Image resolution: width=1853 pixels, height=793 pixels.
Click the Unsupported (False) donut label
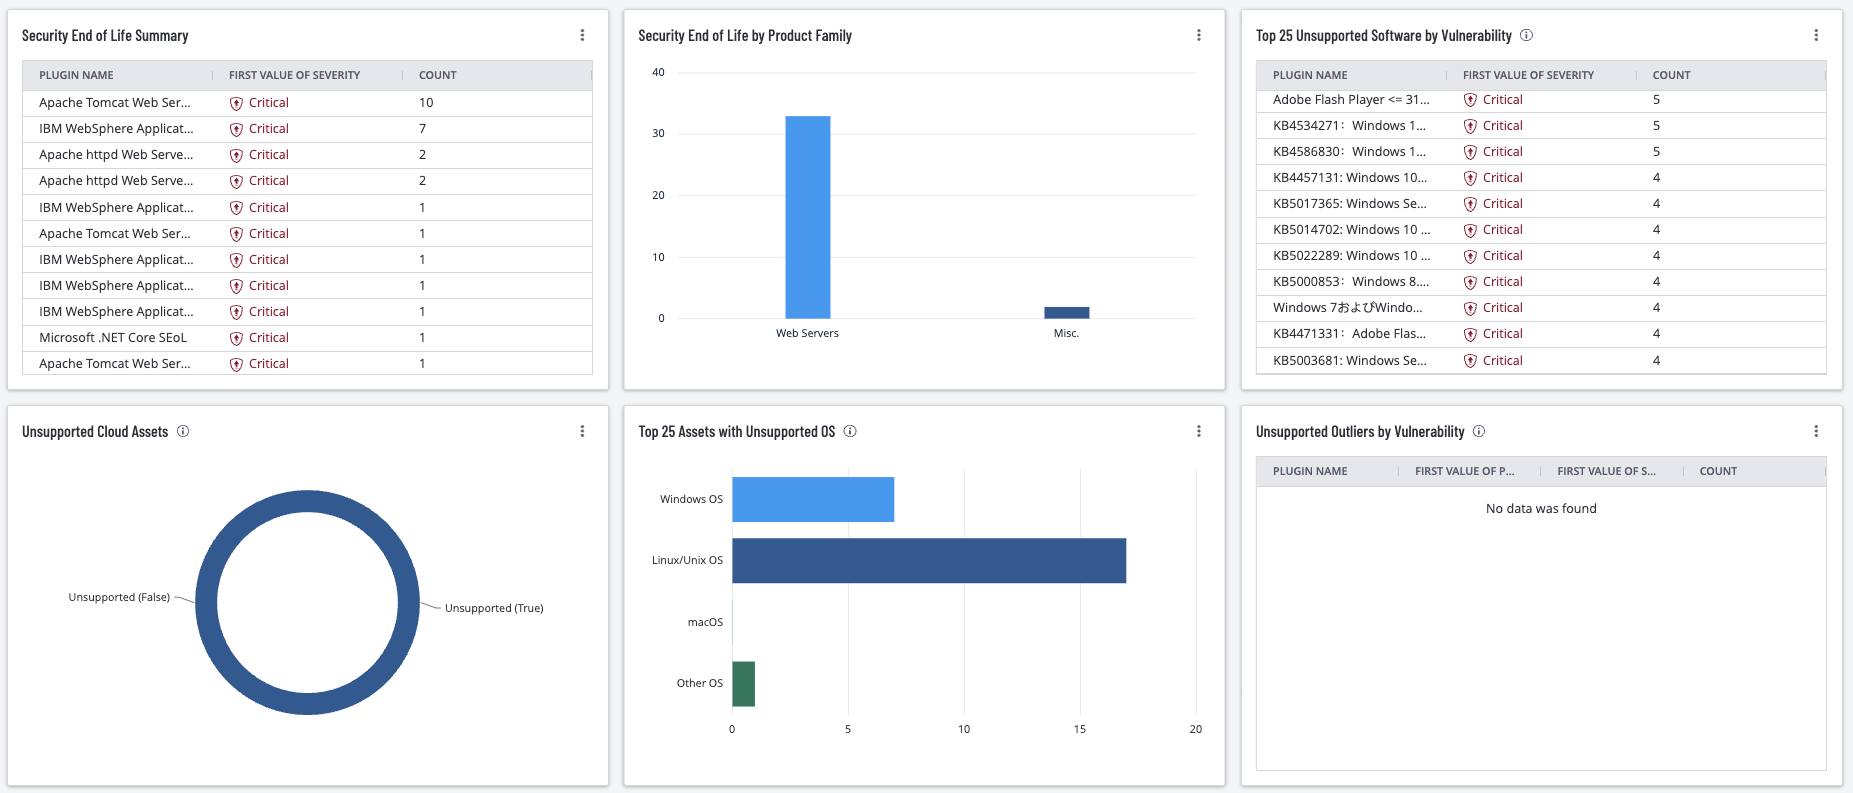pos(119,597)
